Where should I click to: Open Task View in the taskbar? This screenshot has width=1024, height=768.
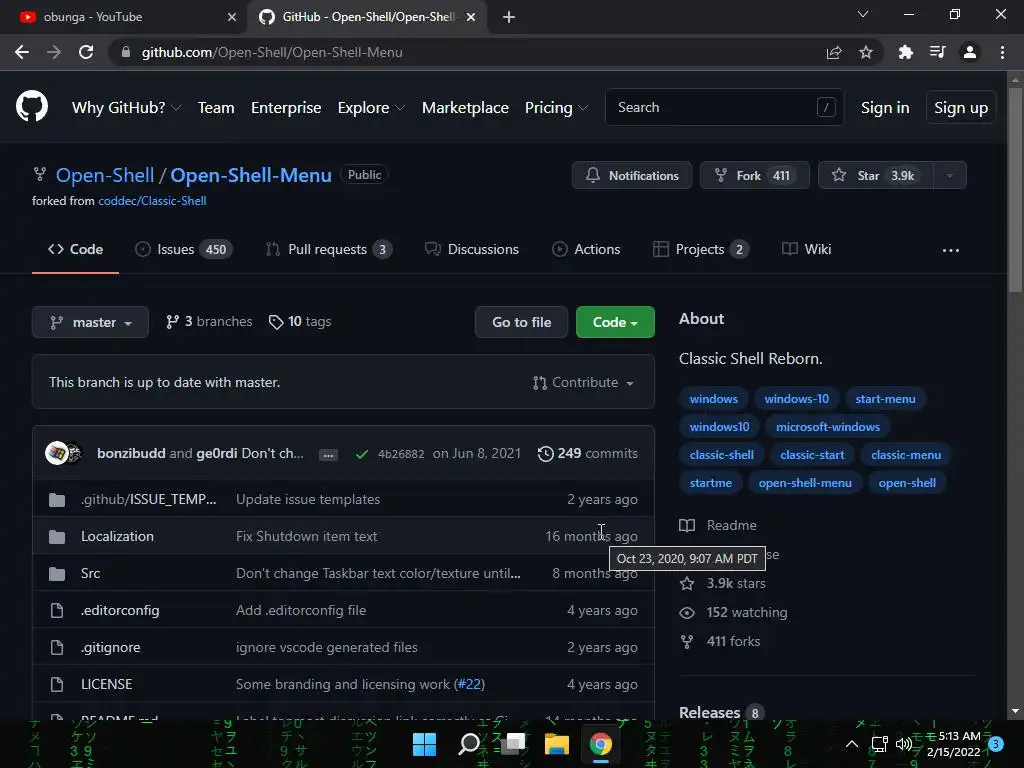[x=513, y=744]
